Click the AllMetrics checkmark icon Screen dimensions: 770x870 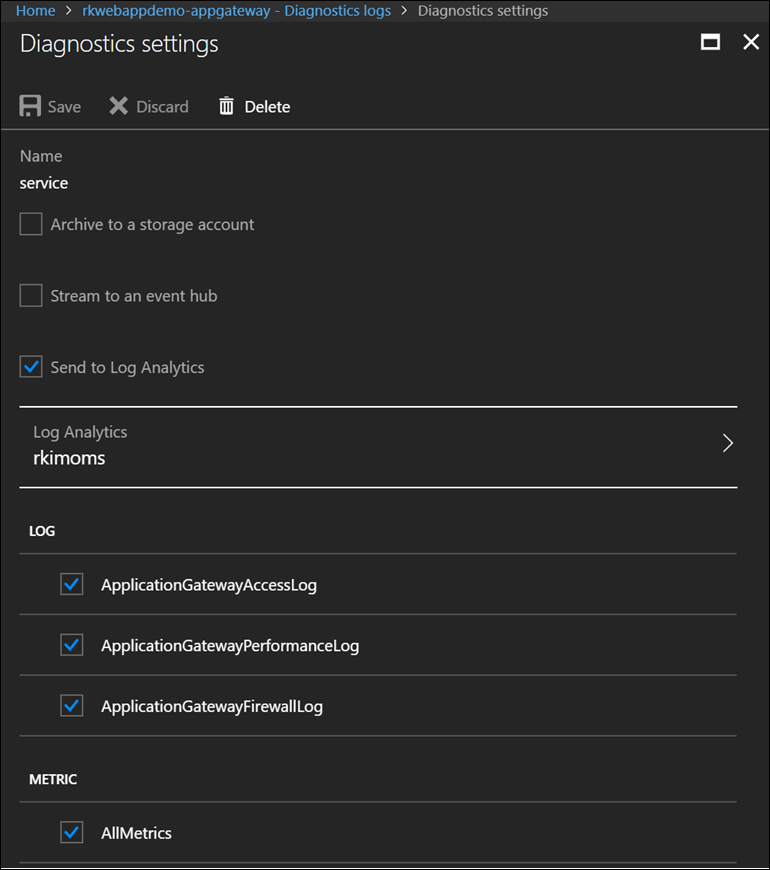[71, 832]
